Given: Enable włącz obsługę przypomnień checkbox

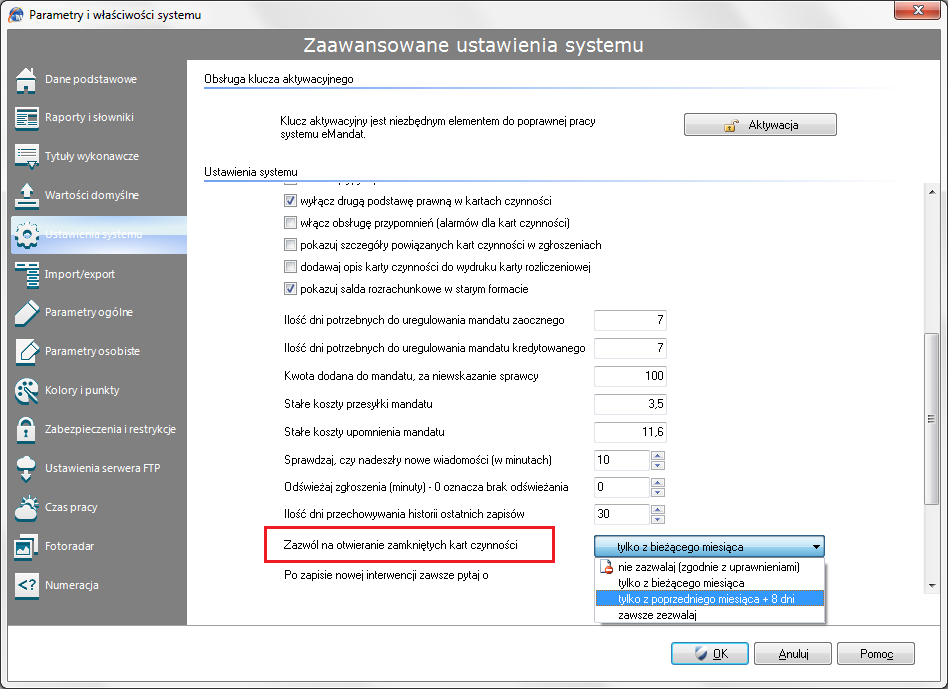Looking at the screenshot, I should (x=291, y=223).
